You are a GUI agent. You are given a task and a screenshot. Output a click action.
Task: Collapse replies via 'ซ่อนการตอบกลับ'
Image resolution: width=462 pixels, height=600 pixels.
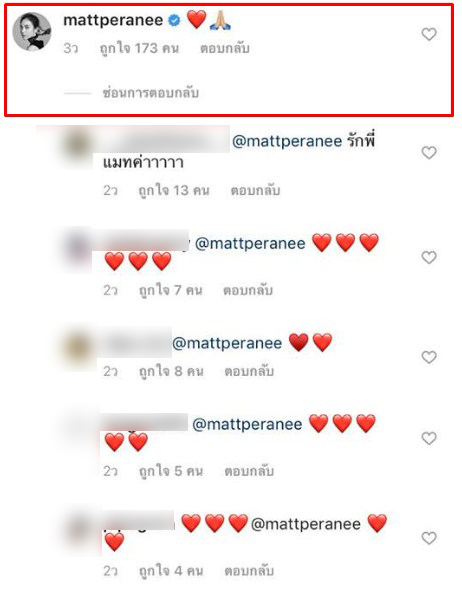tap(150, 93)
